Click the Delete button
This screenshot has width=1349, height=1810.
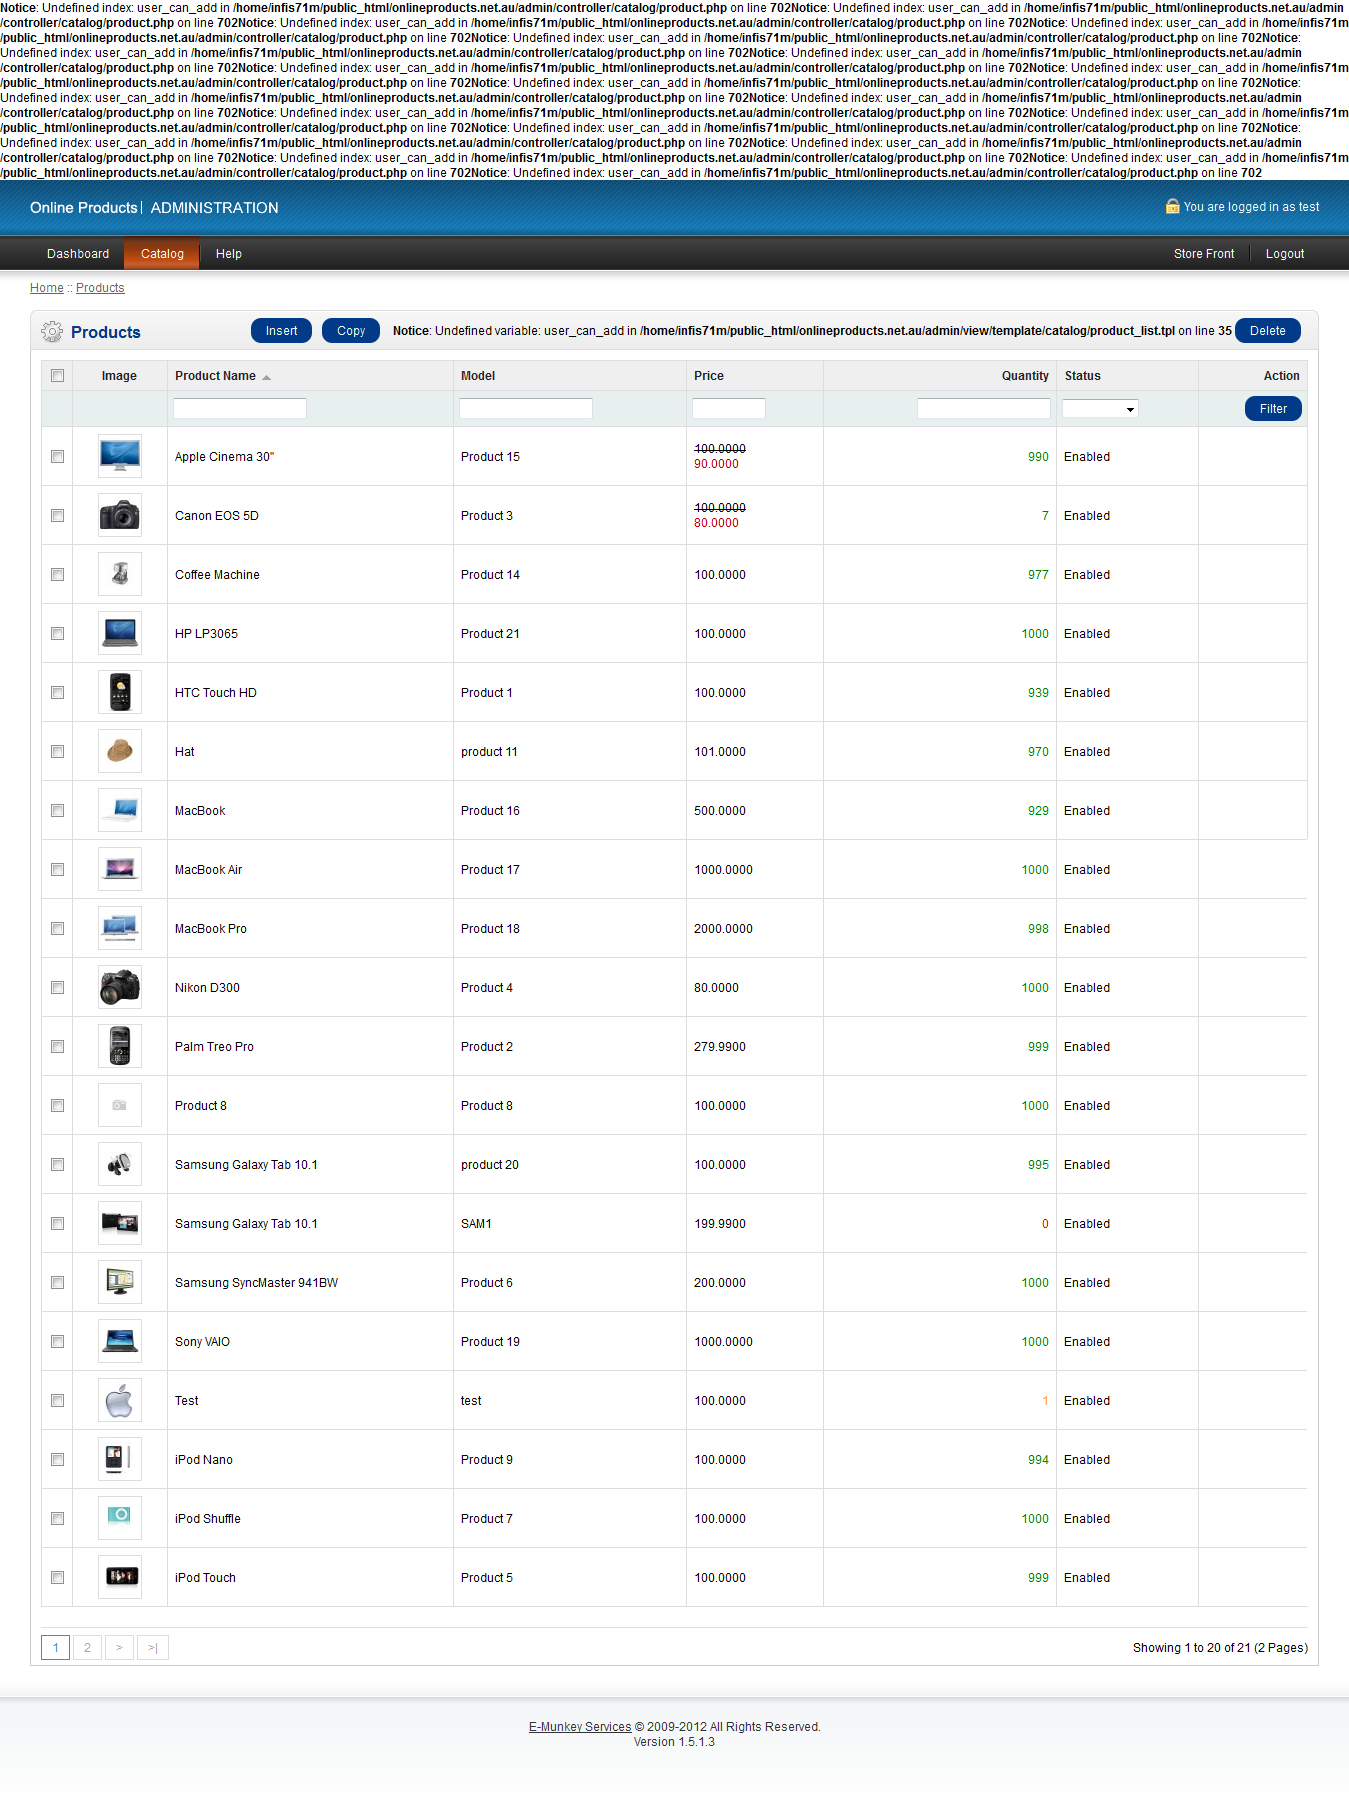1268,331
